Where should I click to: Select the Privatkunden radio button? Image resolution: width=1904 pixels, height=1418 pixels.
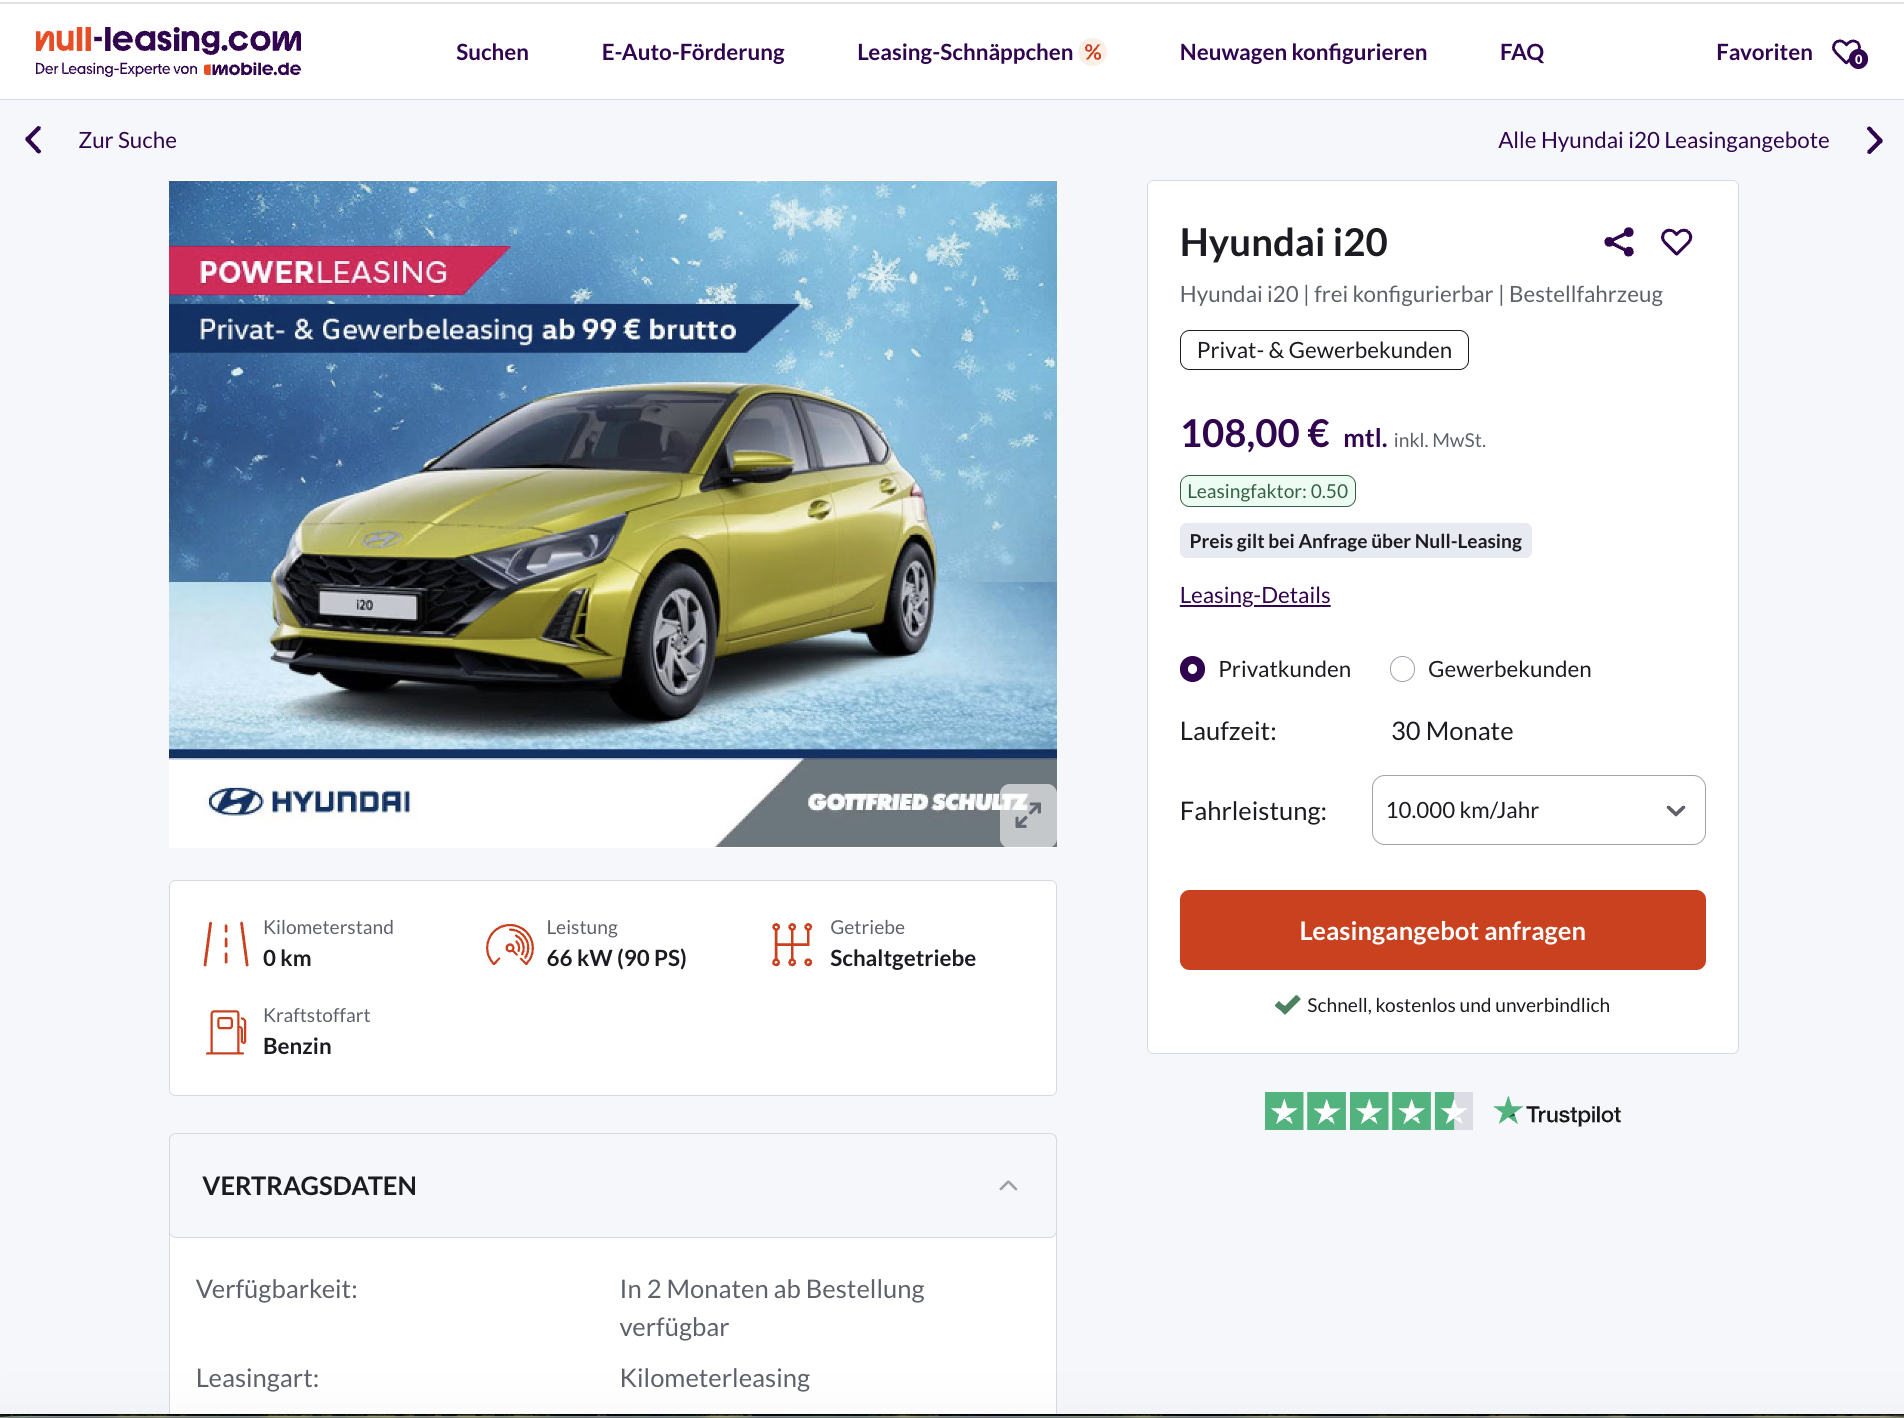[x=1192, y=669]
